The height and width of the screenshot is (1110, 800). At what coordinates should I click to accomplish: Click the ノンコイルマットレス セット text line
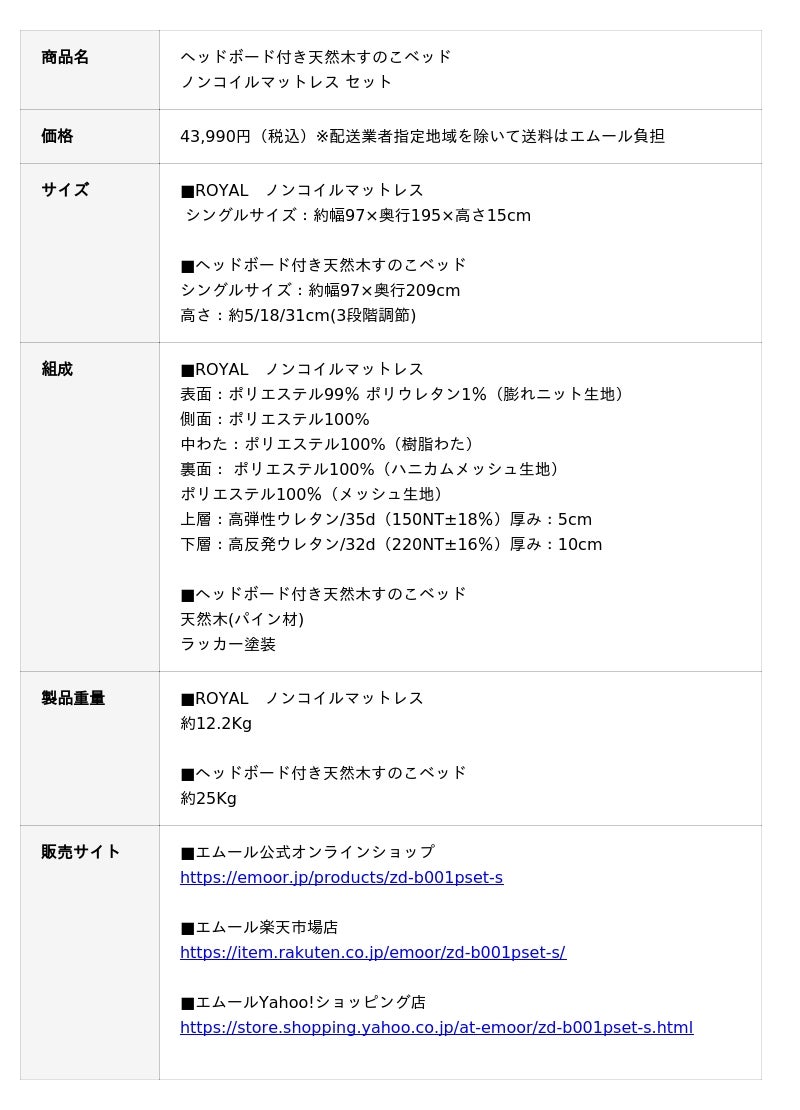tap(286, 81)
